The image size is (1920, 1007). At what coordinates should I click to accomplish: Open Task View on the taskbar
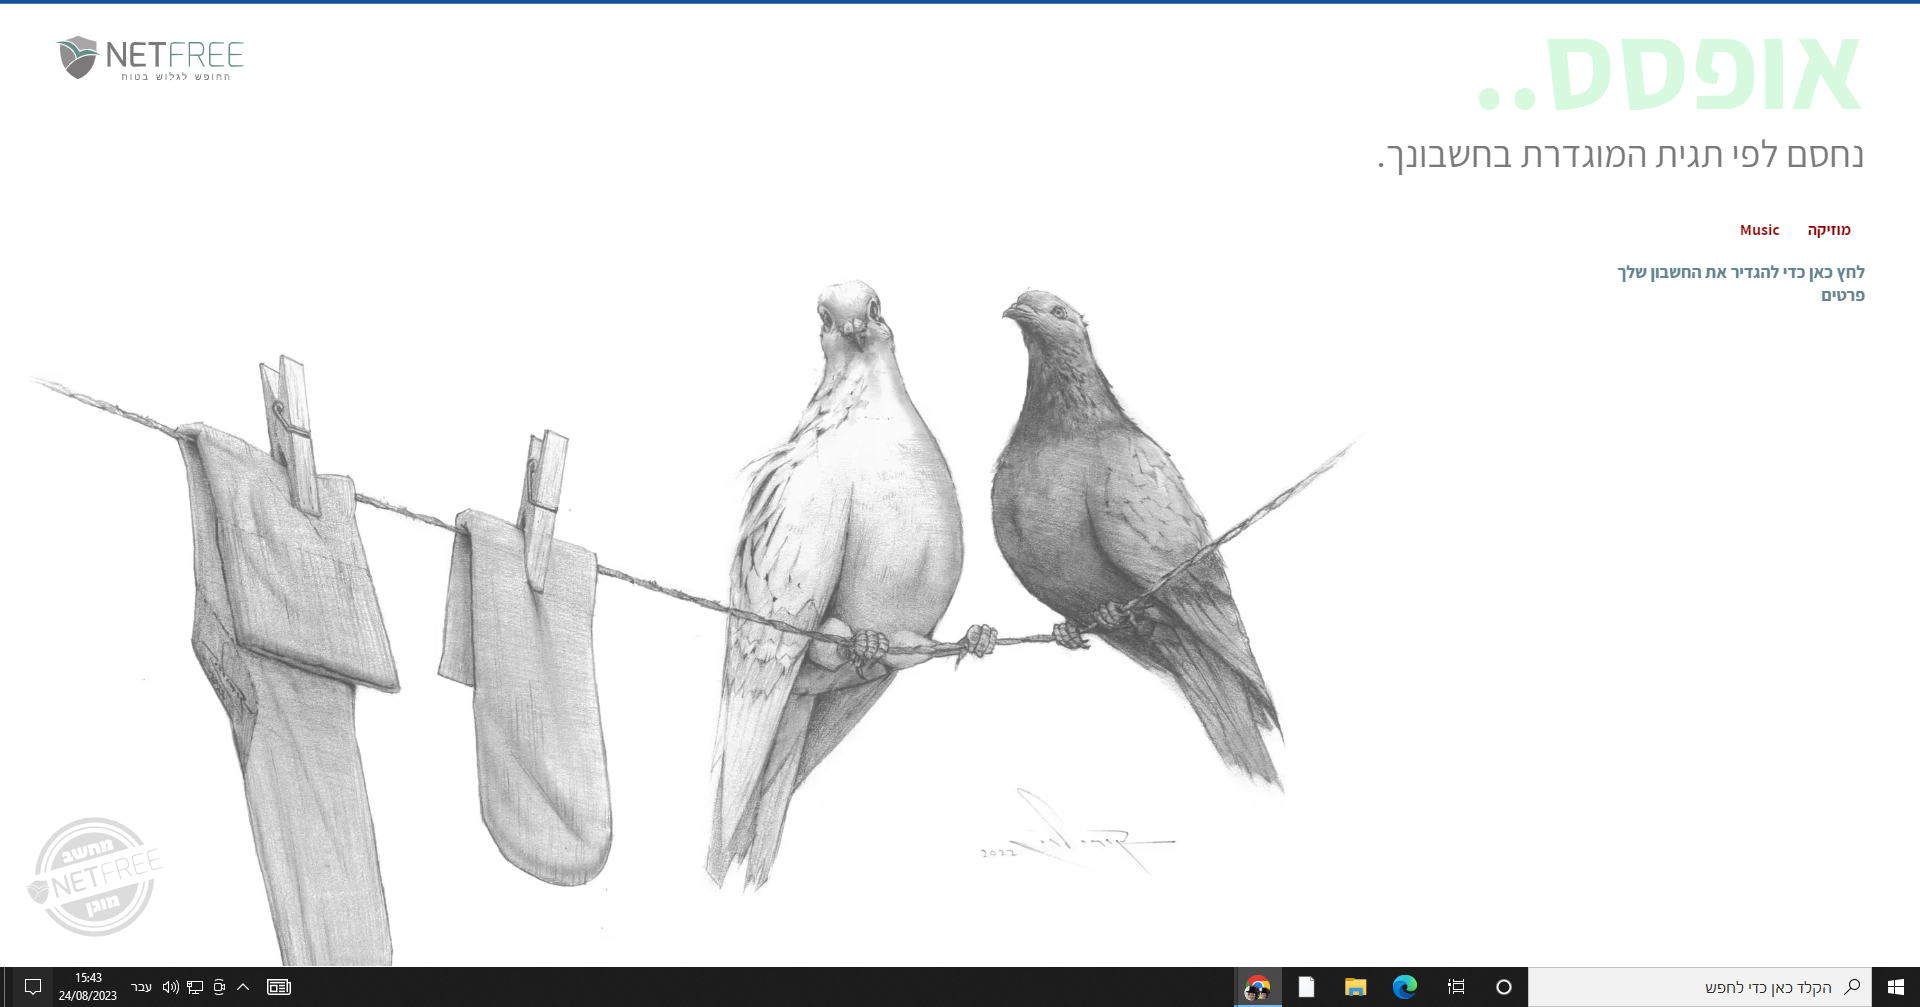pyautogui.click(x=1456, y=987)
